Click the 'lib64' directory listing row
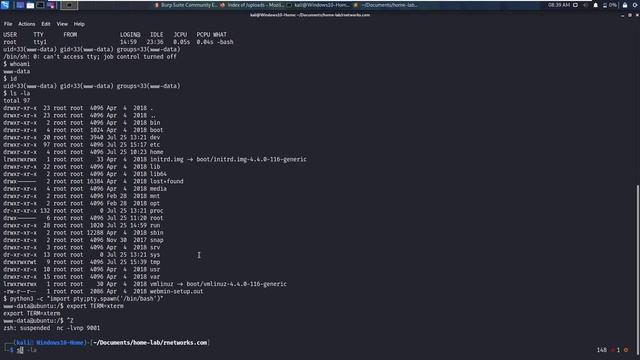The image size is (640, 360). [85, 174]
